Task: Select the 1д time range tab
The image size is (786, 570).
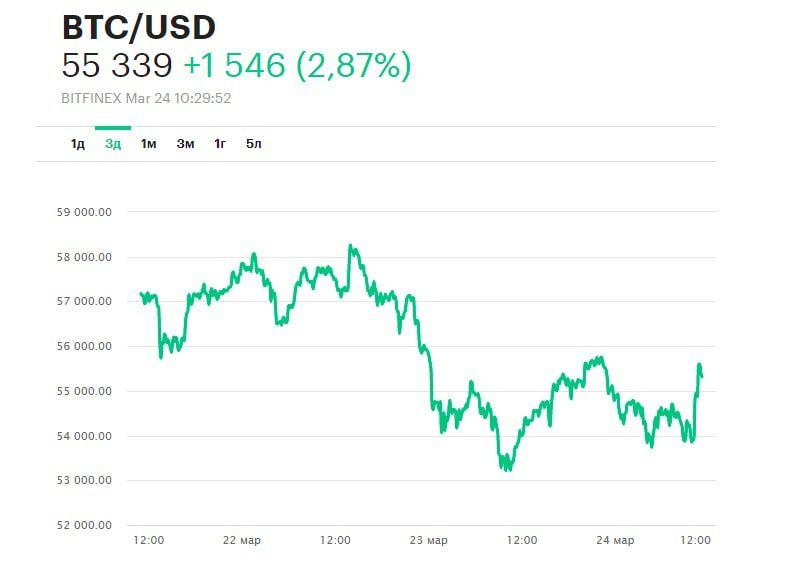Action: click(78, 144)
